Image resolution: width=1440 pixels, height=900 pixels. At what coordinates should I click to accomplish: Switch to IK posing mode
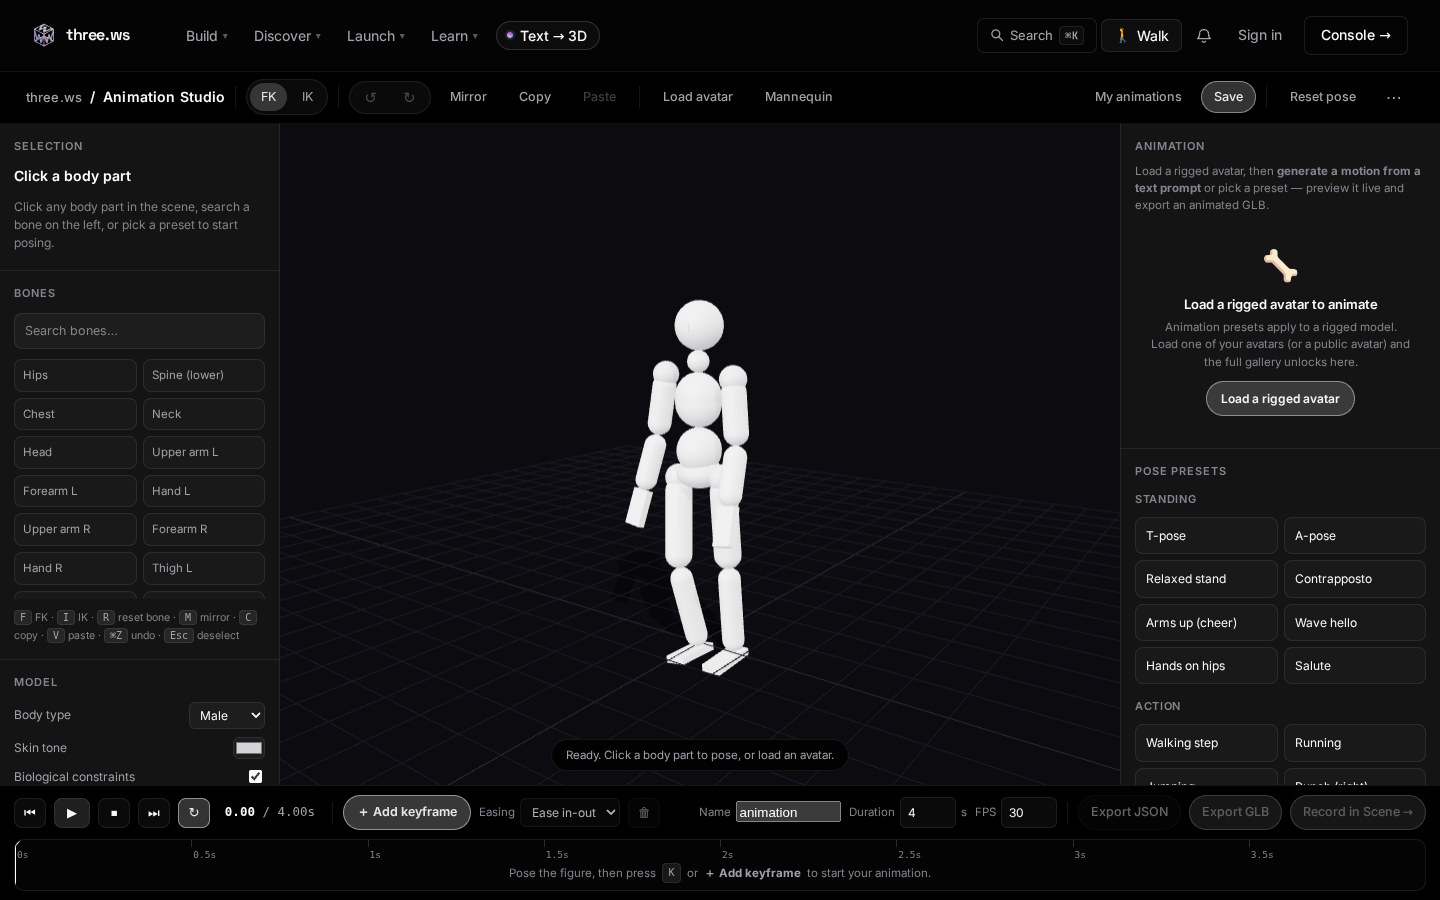307,97
